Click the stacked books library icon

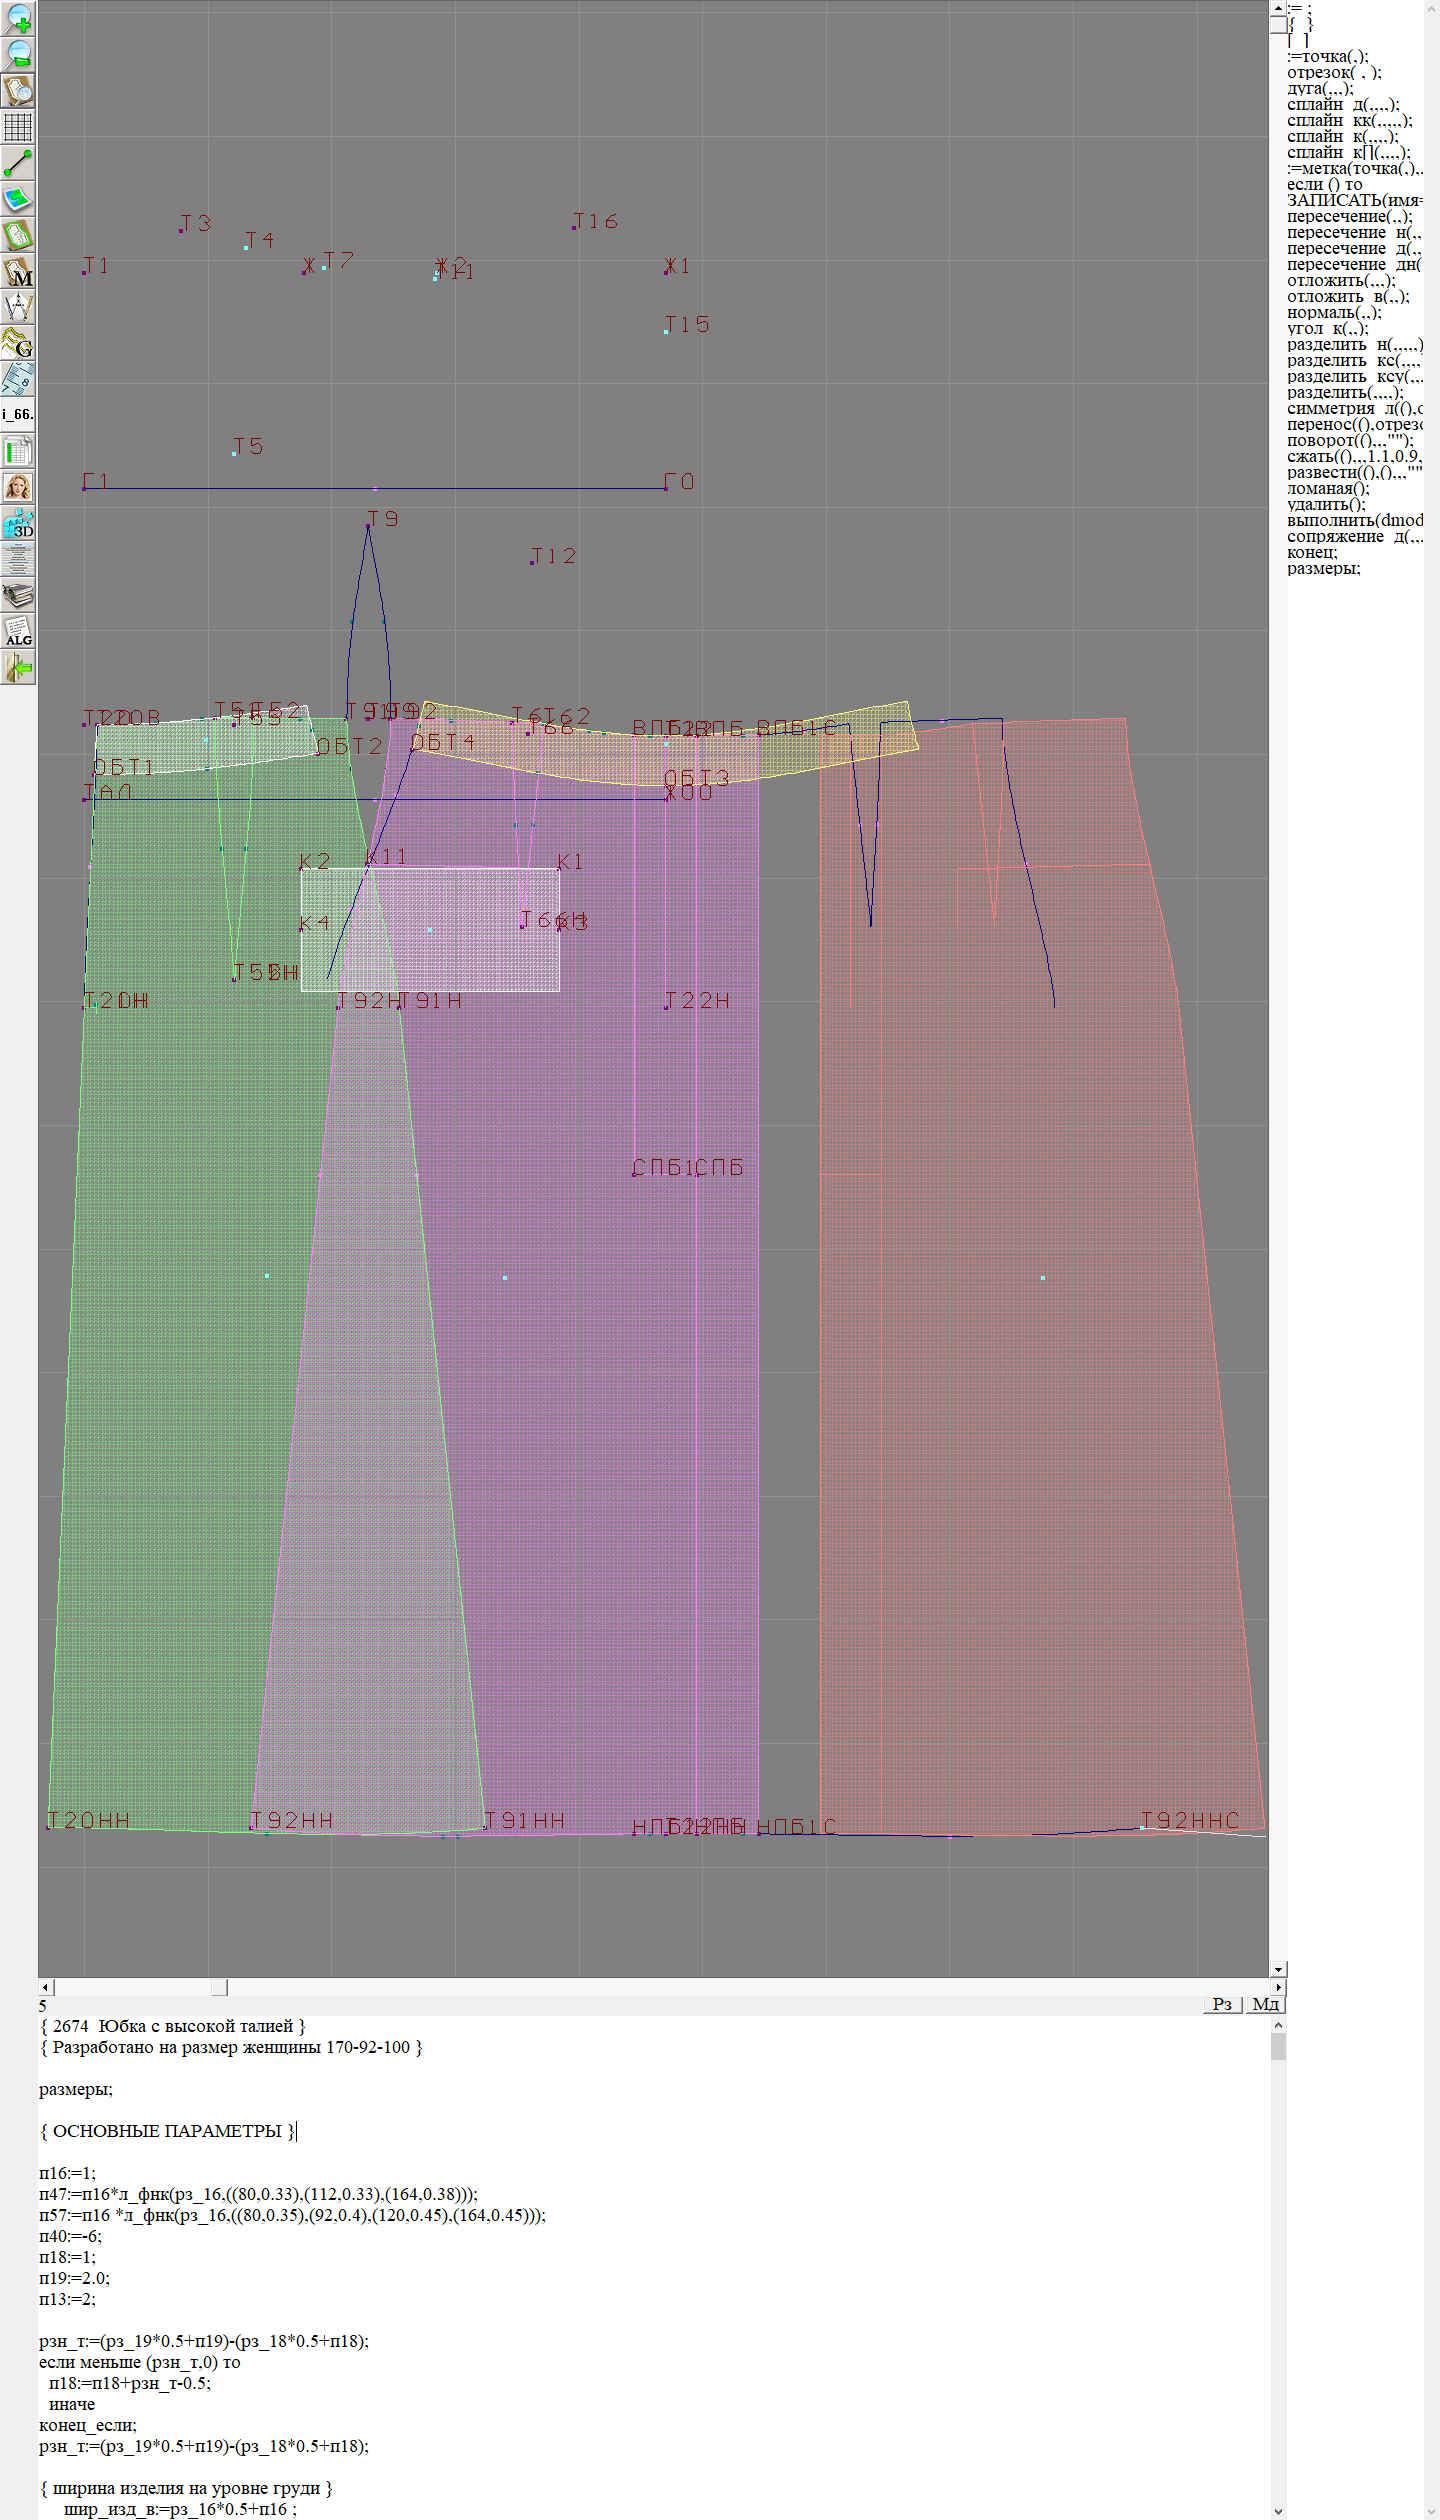coord(18,596)
